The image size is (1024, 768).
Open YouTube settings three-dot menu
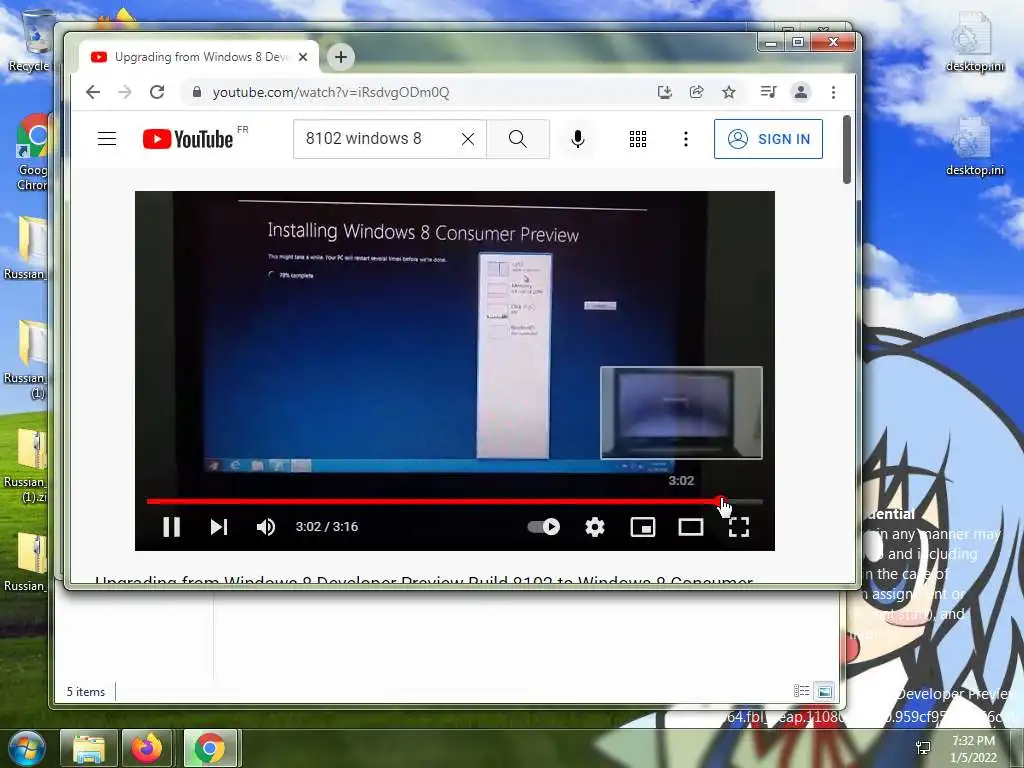(x=686, y=138)
